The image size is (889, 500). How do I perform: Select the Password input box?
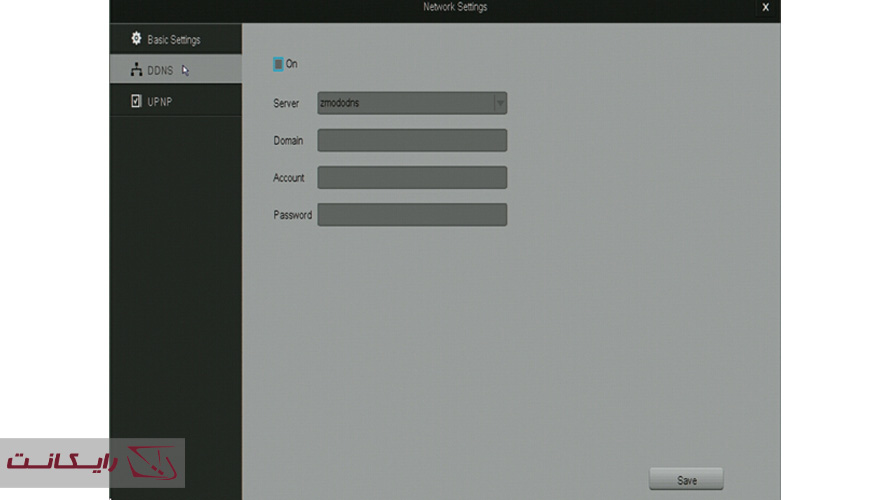412,215
